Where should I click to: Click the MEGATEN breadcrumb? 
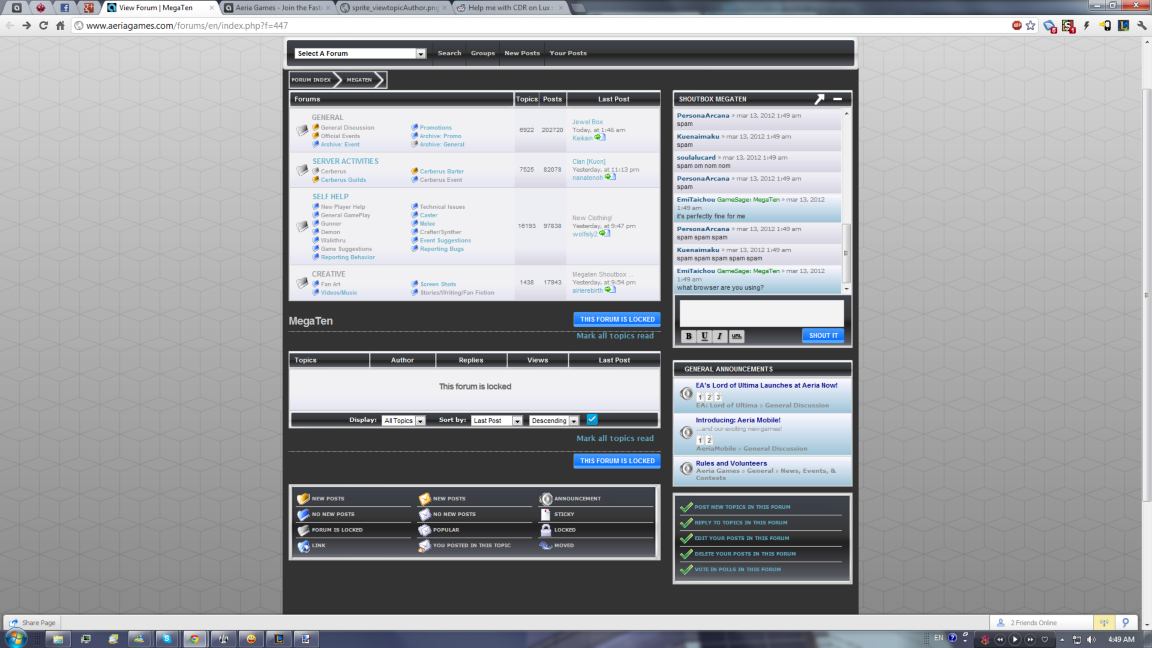[359, 79]
